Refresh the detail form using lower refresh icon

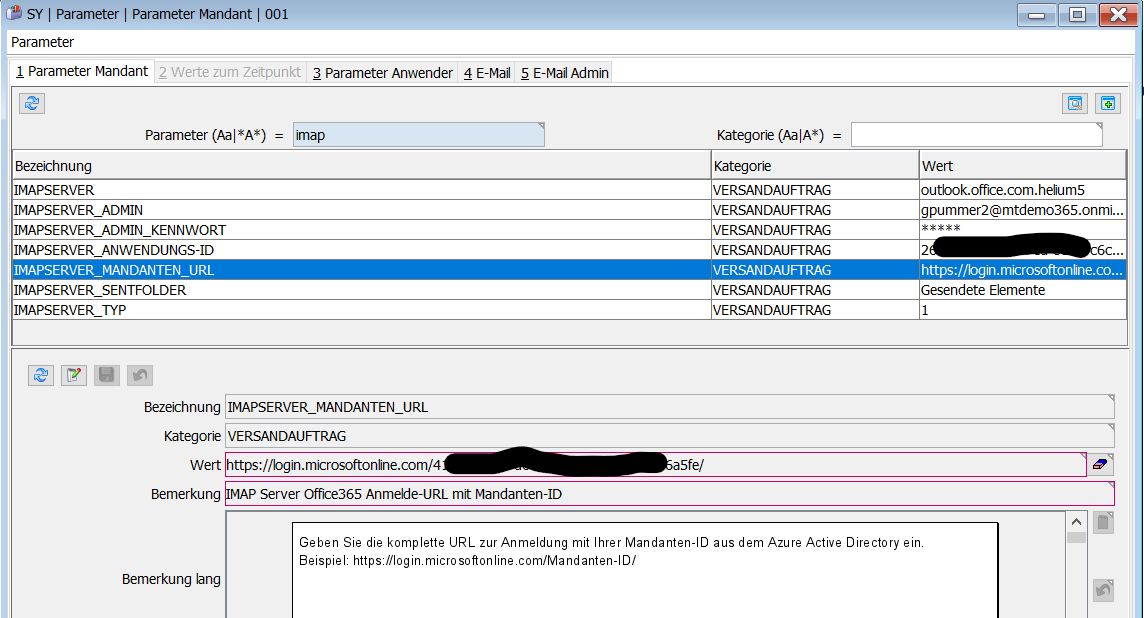pos(41,375)
